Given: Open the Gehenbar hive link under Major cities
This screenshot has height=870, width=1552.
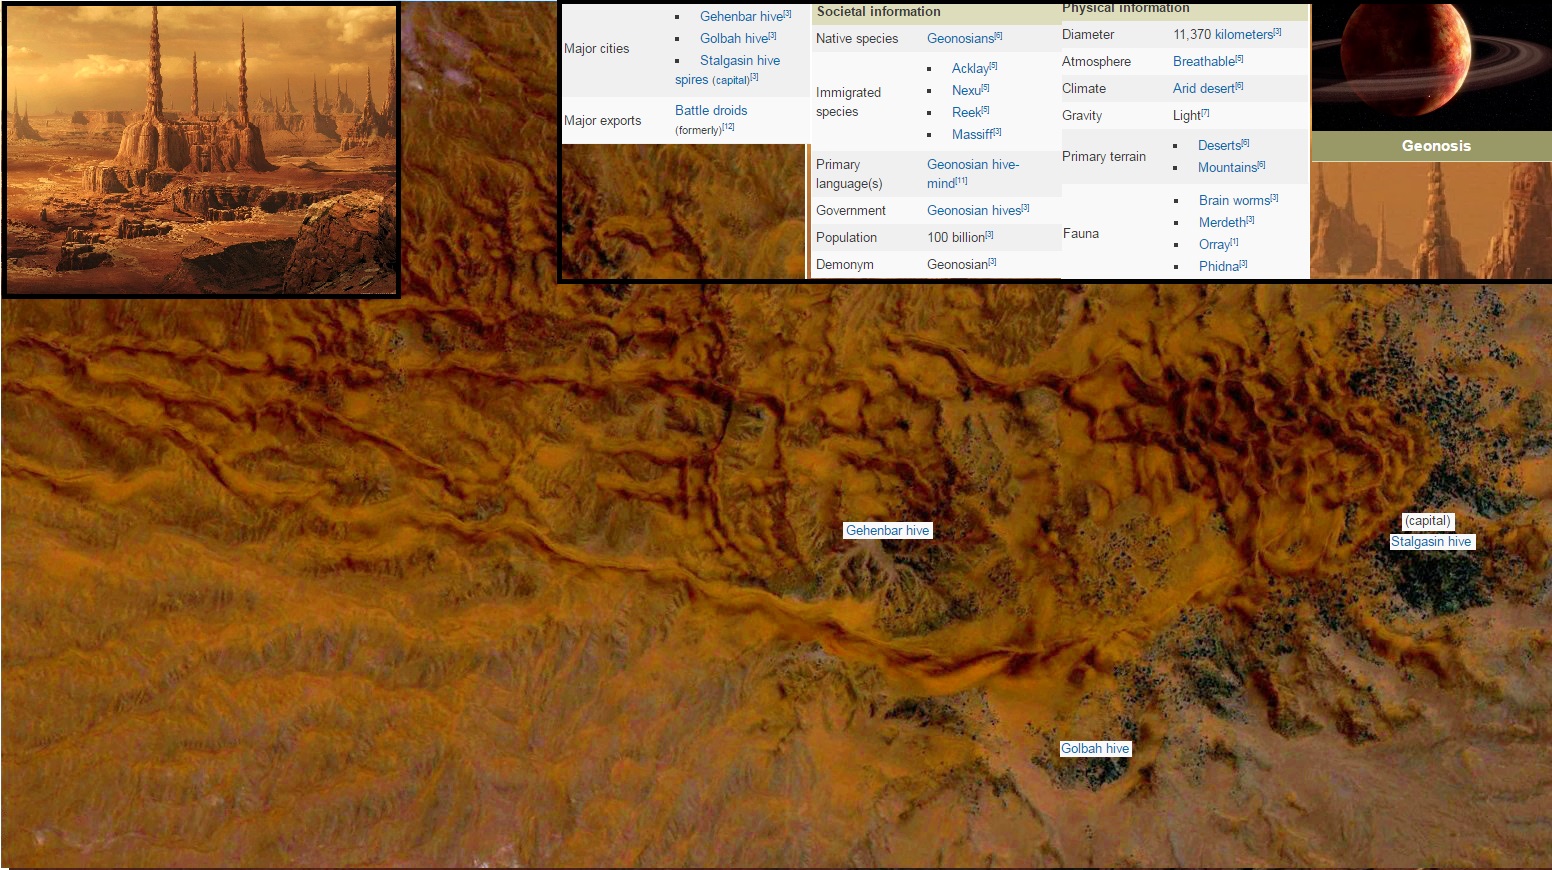Looking at the screenshot, I should coord(741,17).
